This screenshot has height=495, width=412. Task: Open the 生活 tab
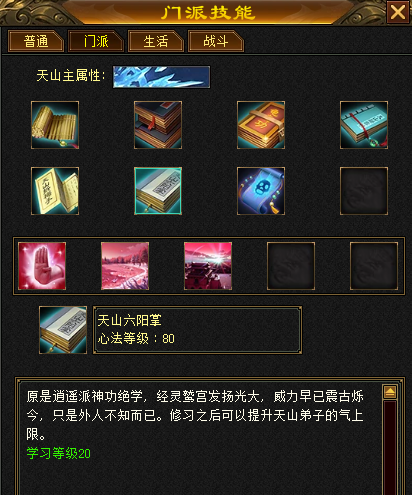coord(156,41)
